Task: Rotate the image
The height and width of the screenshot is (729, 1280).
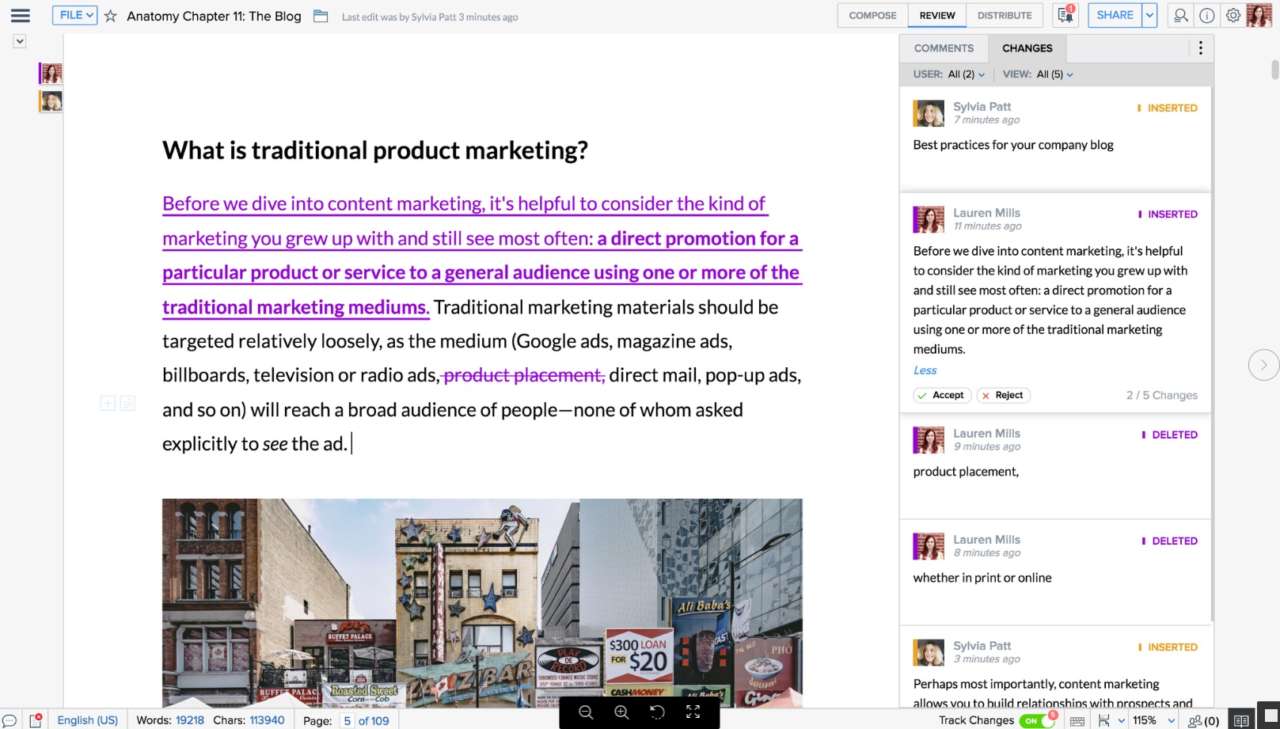Action: pos(657,712)
